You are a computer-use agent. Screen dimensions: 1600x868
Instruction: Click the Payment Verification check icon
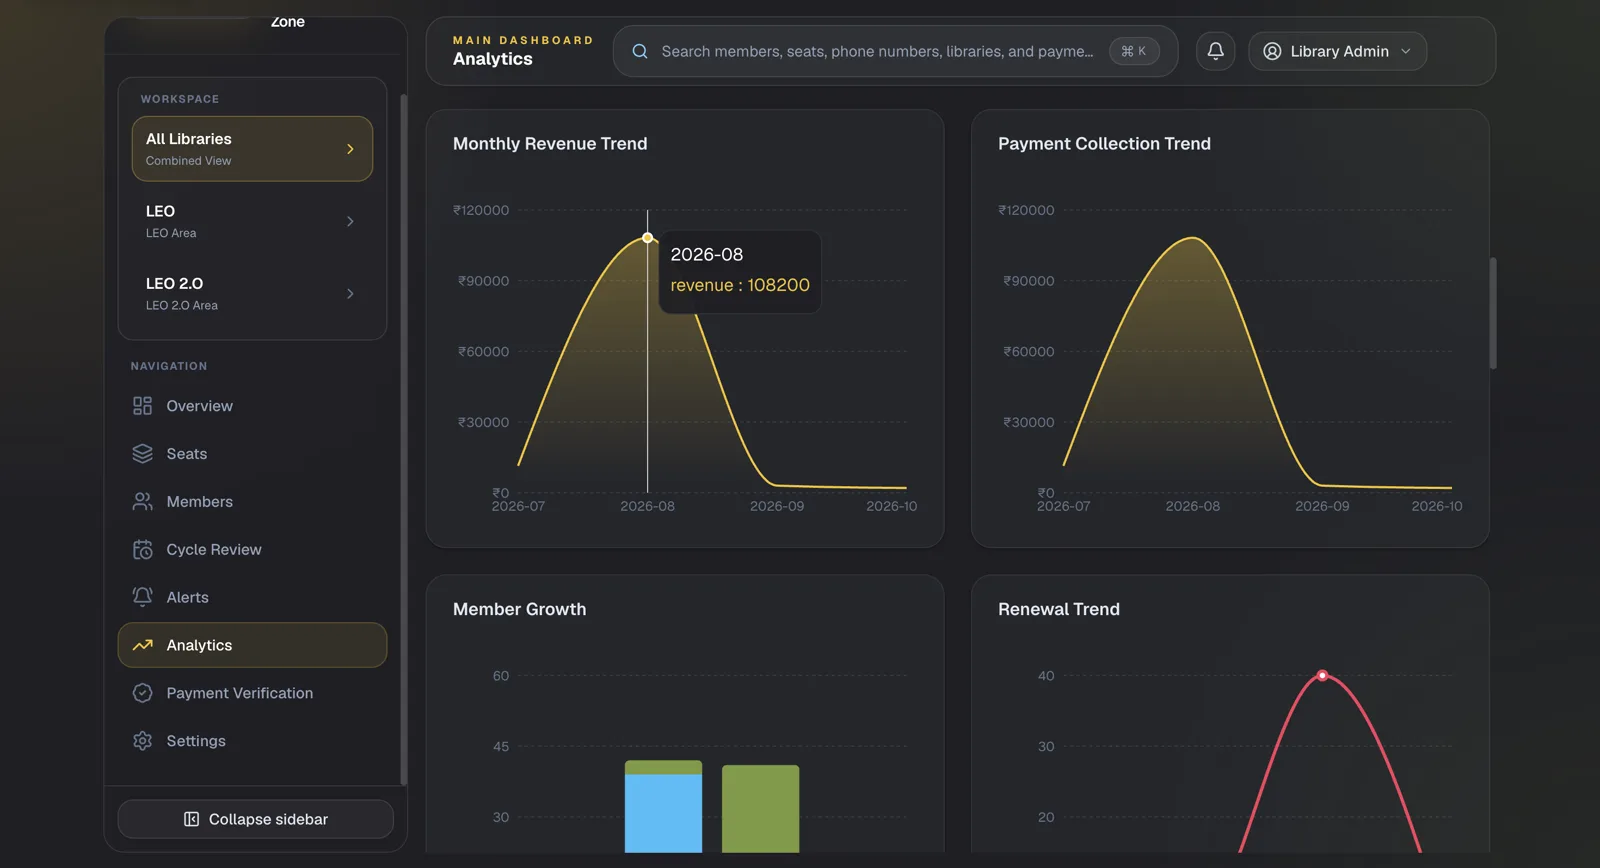tap(143, 693)
